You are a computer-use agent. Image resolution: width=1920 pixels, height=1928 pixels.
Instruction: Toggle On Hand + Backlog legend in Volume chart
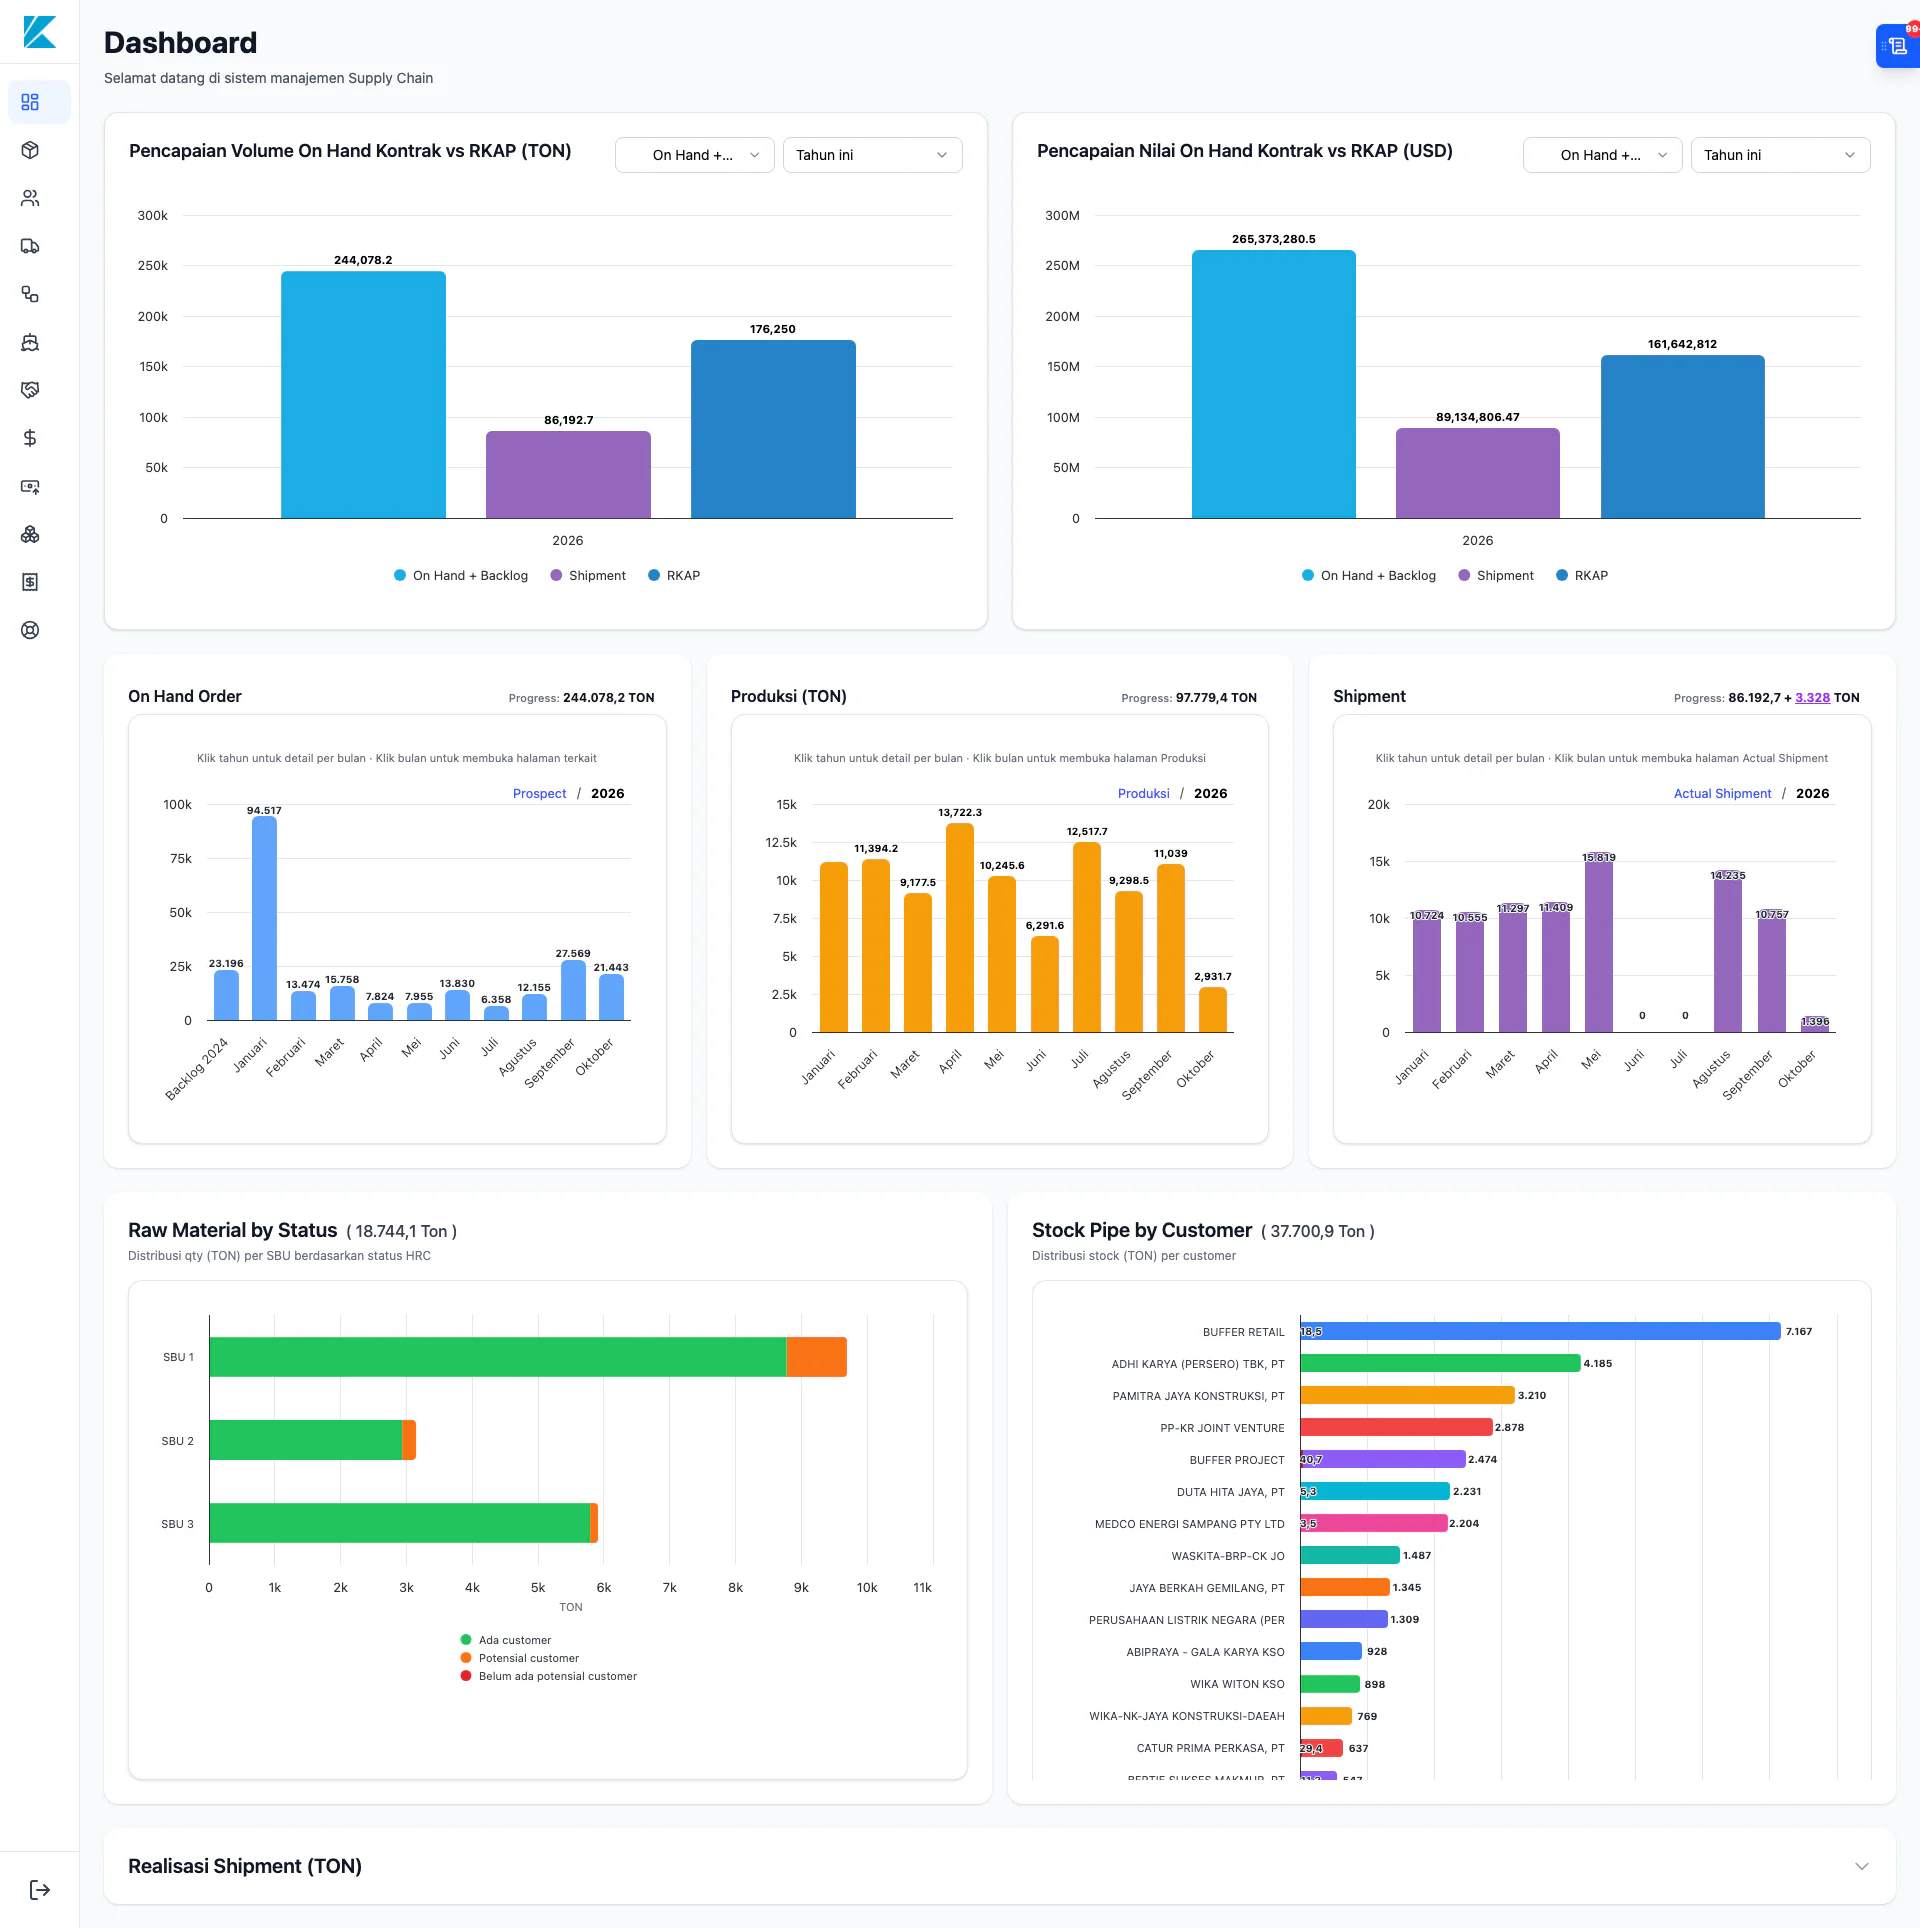coord(461,575)
